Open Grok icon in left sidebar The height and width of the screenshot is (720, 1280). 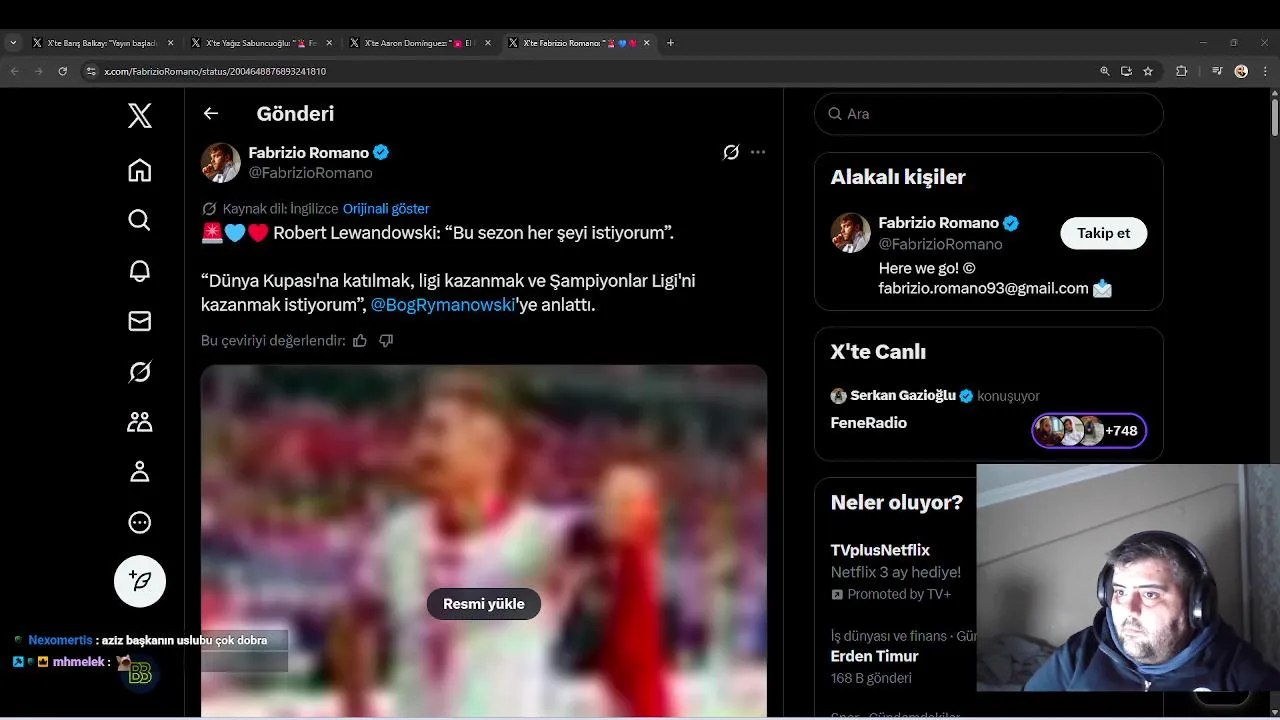[x=140, y=372]
